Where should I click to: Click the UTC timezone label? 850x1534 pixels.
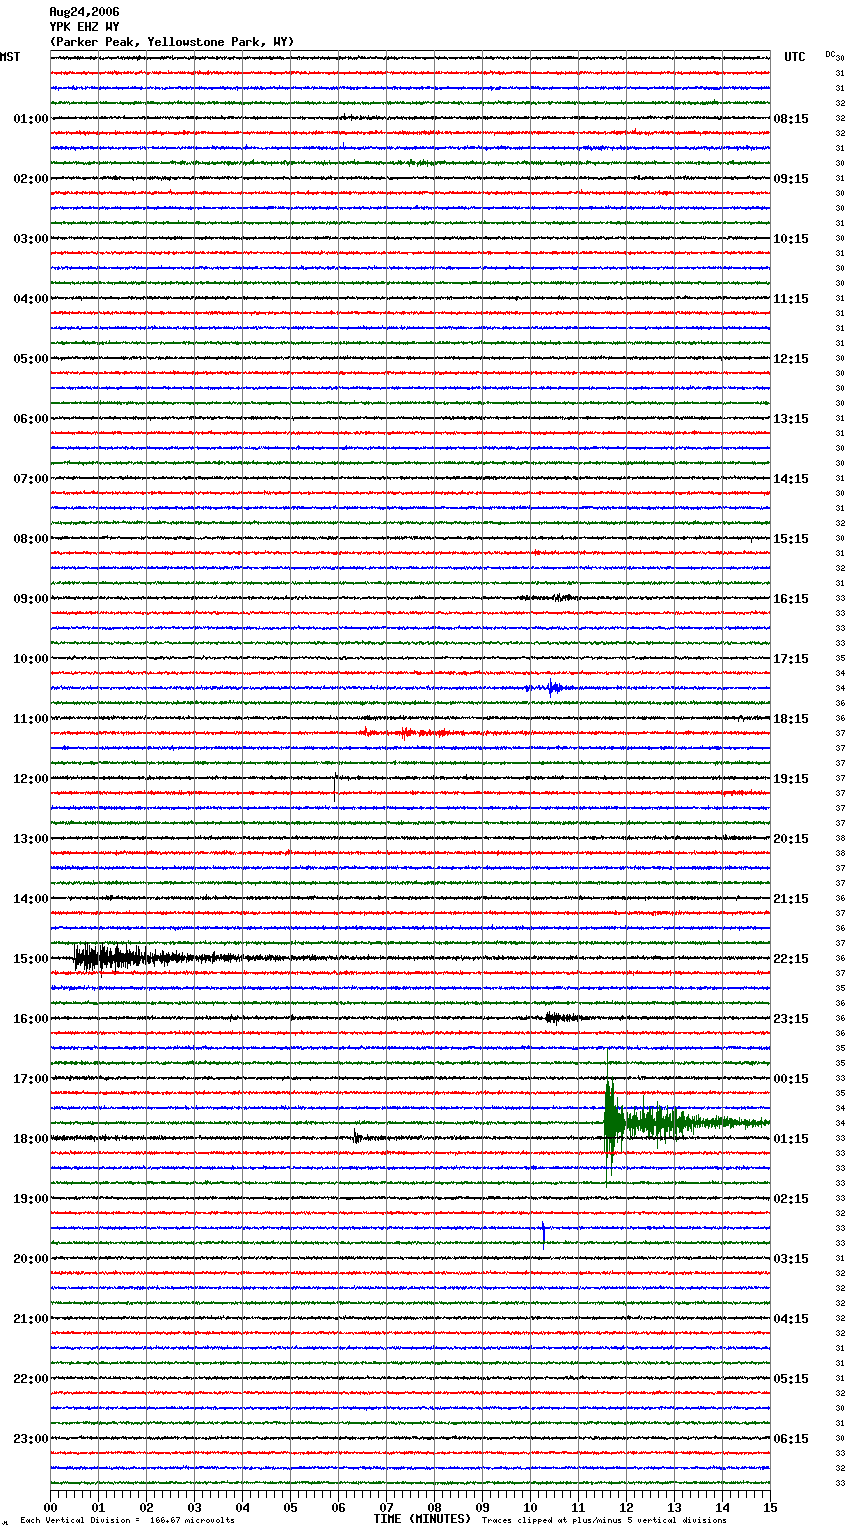point(794,57)
